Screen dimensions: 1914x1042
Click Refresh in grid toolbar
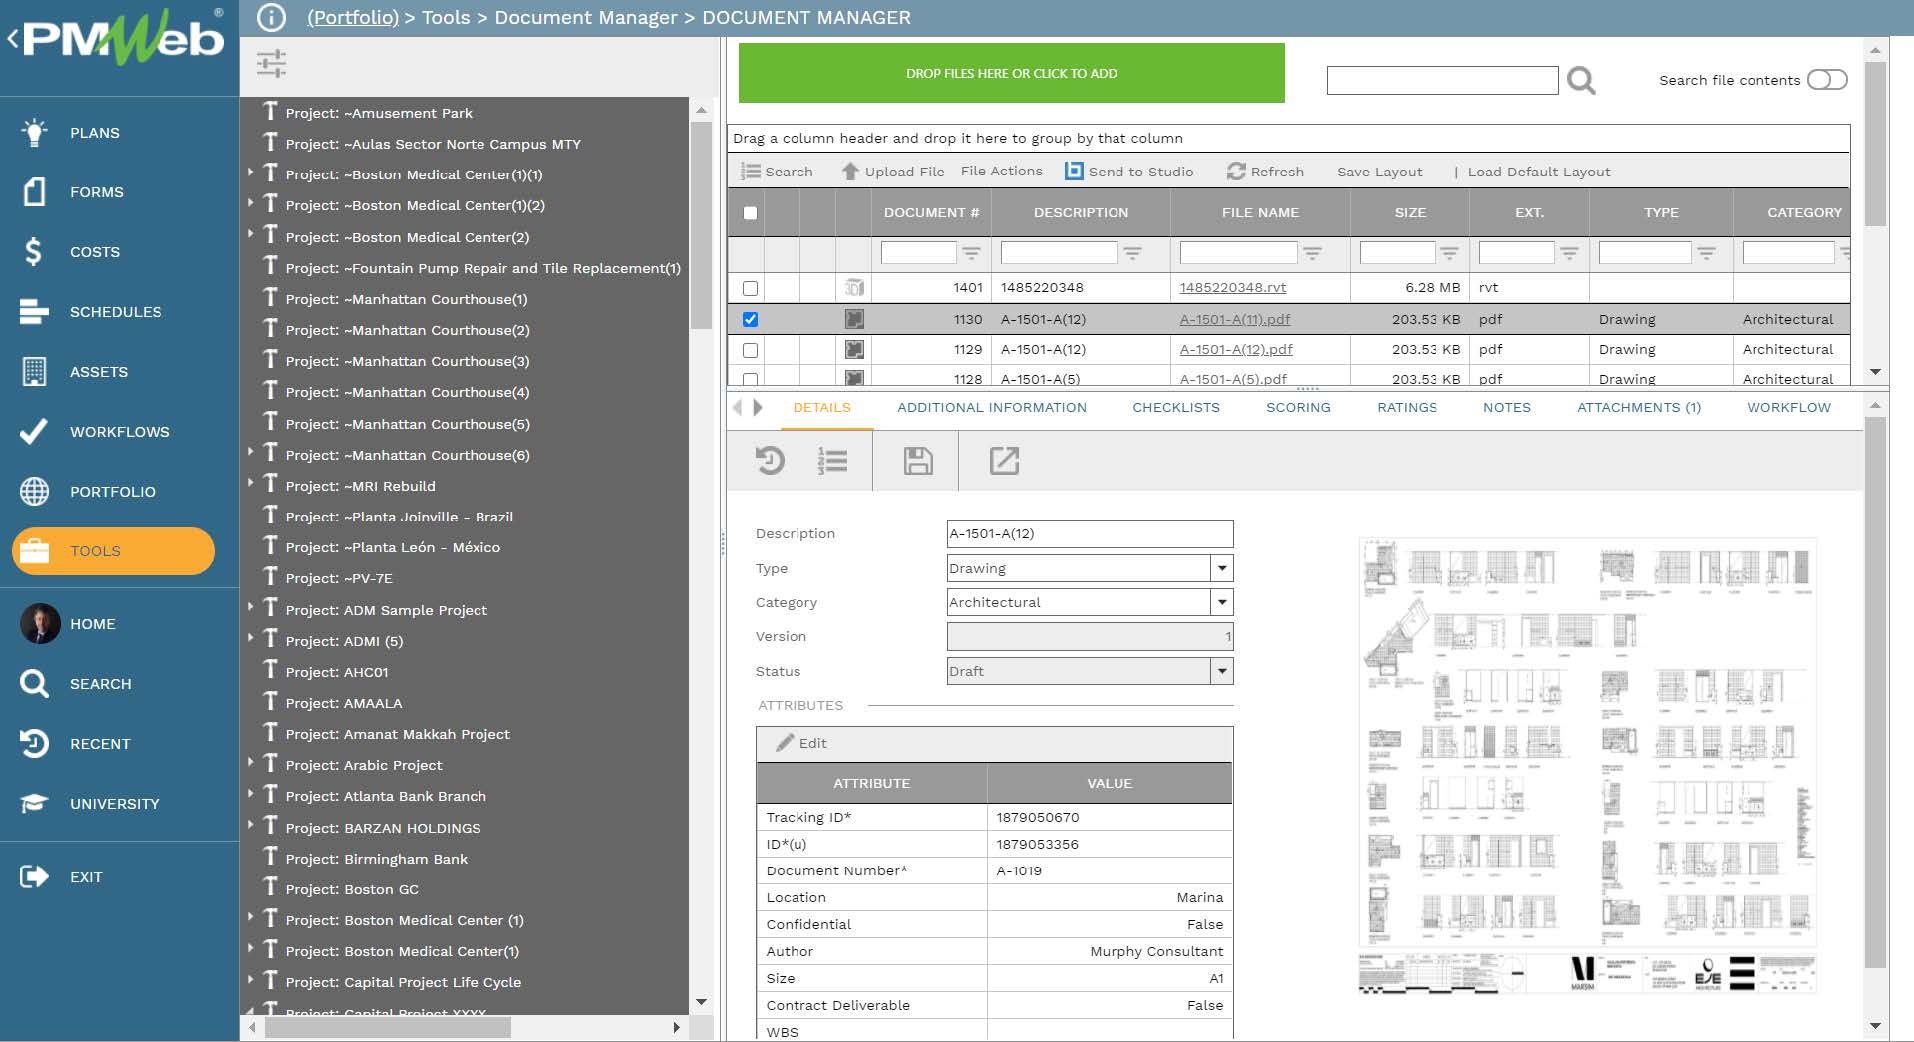pyautogui.click(x=1265, y=171)
